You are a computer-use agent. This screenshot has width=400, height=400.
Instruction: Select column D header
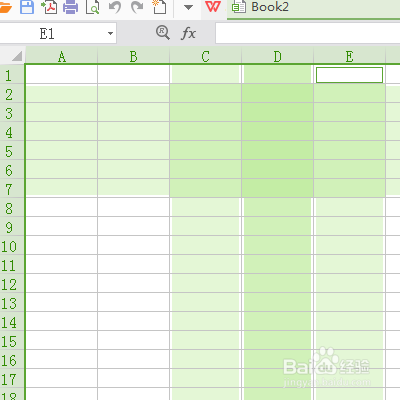coord(277,56)
